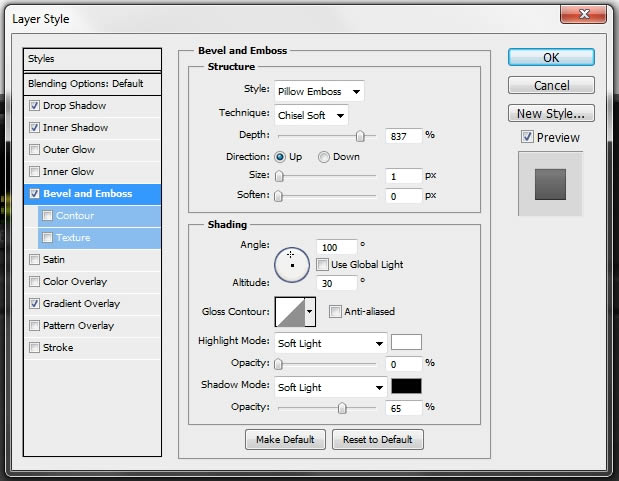Click the style preview thumbnail
Screen dimensions: 619x481
550,184
